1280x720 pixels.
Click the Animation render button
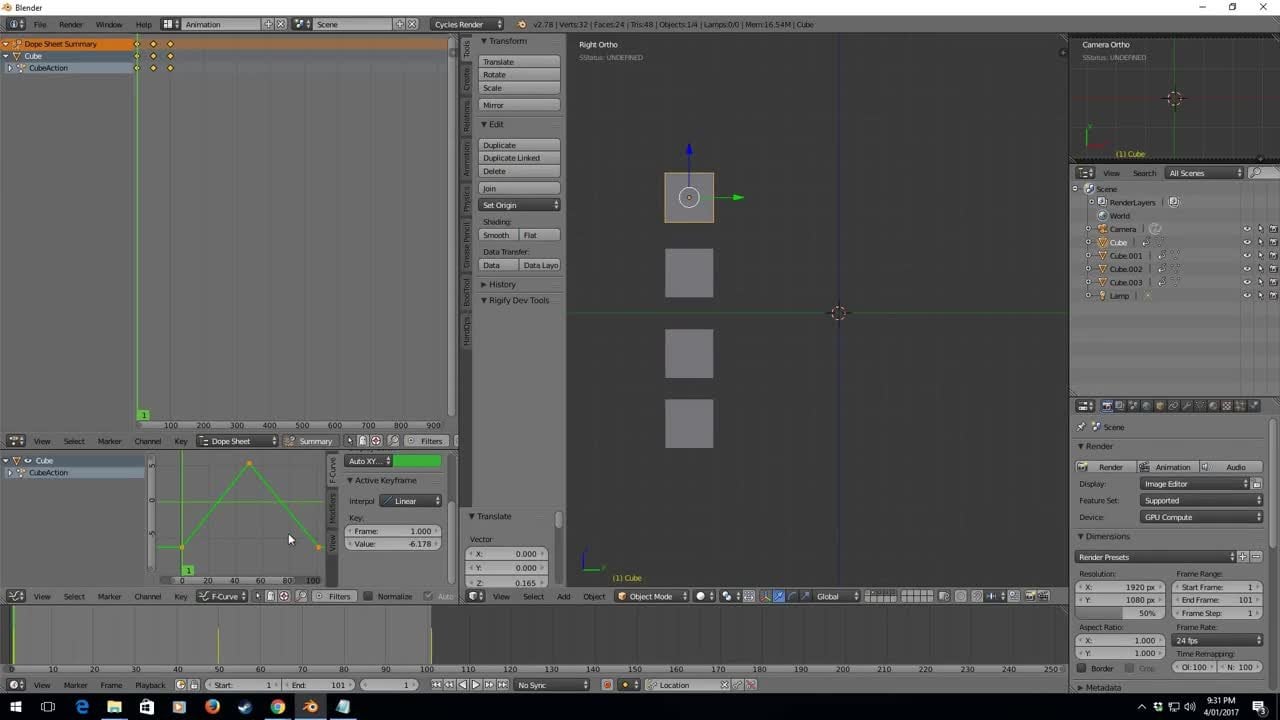coord(1166,467)
